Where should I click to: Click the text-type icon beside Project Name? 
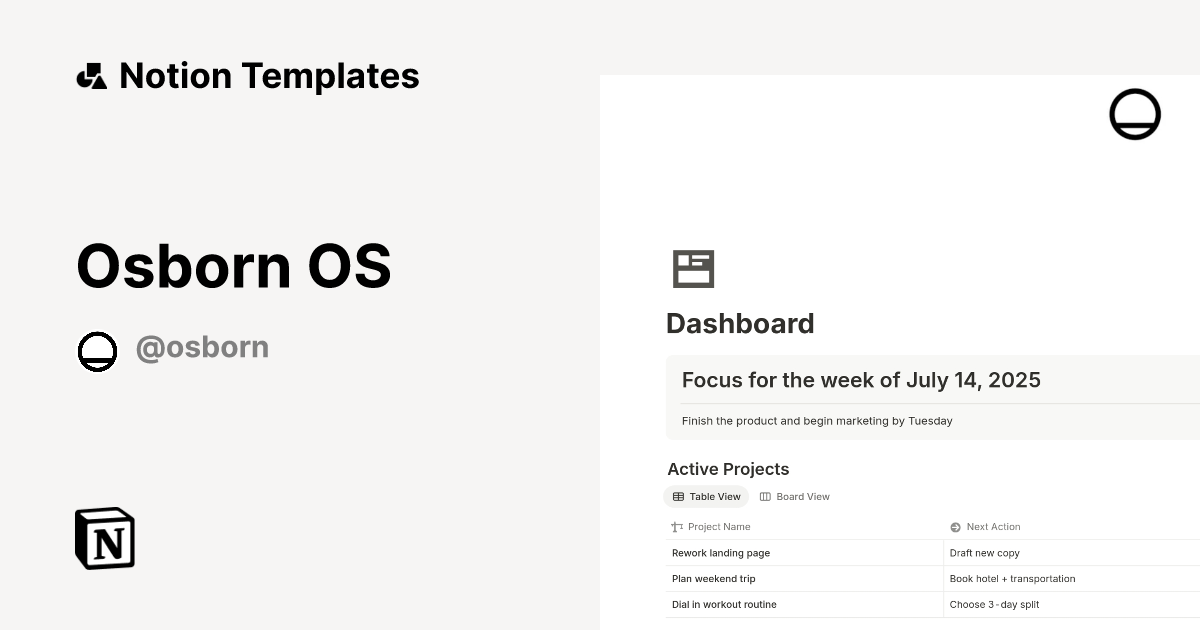click(675, 526)
